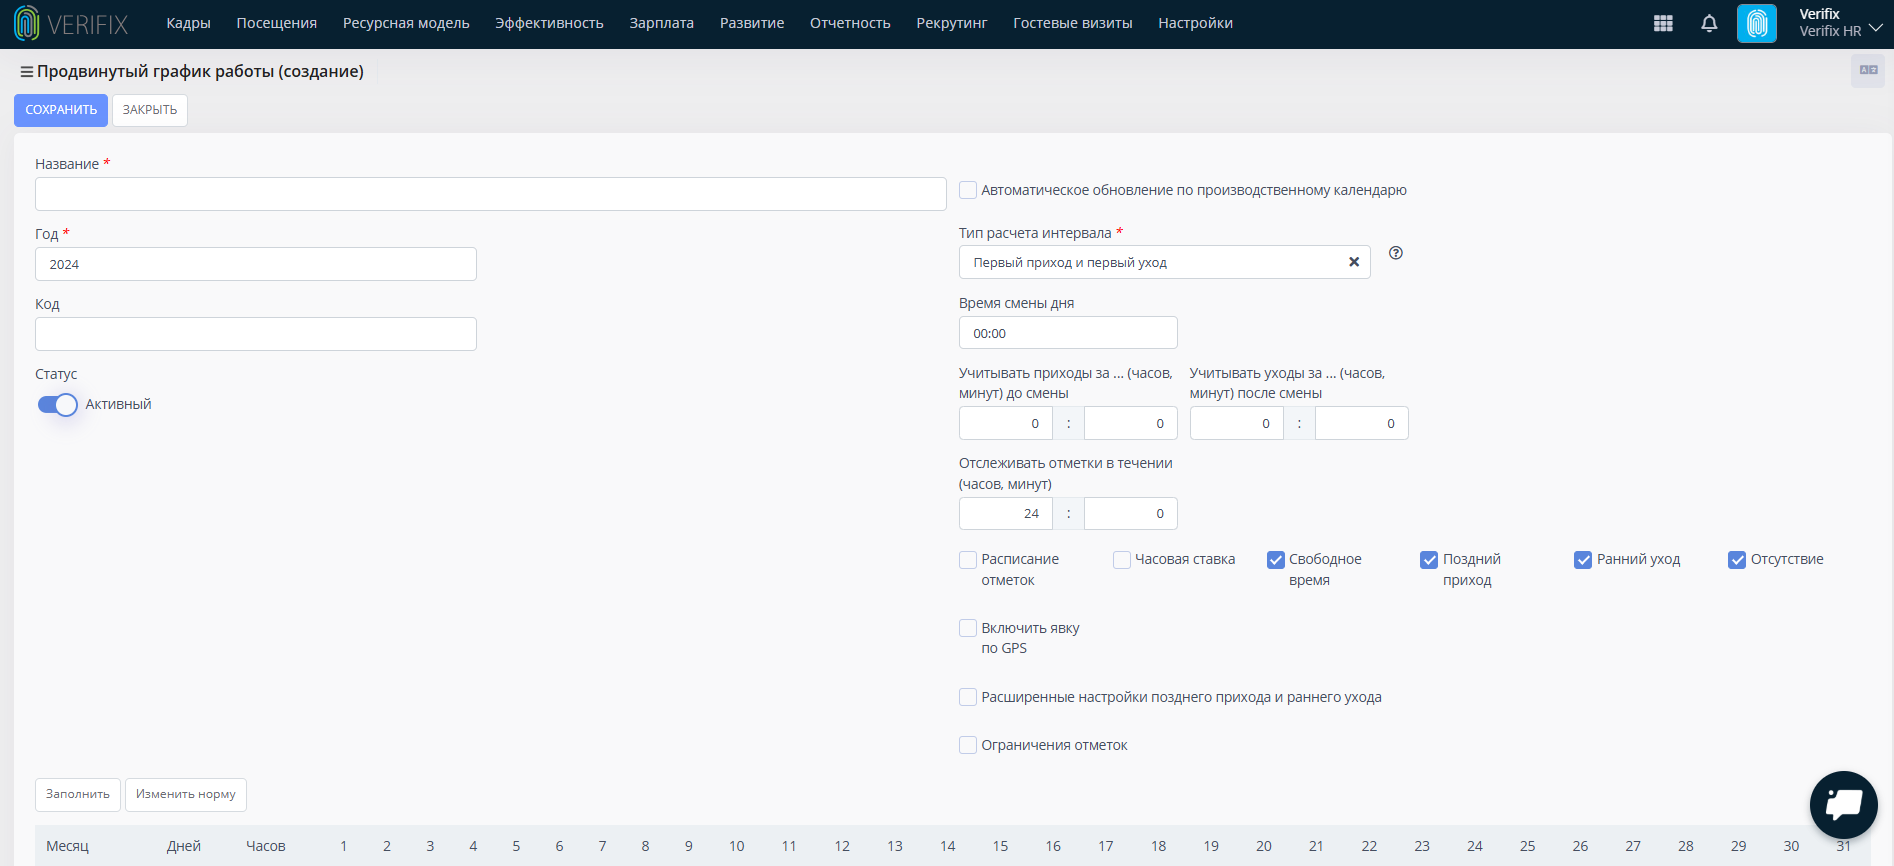Open the Посещения menu
The width and height of the screenshot is (1894, 866).
tap(277, 23)
